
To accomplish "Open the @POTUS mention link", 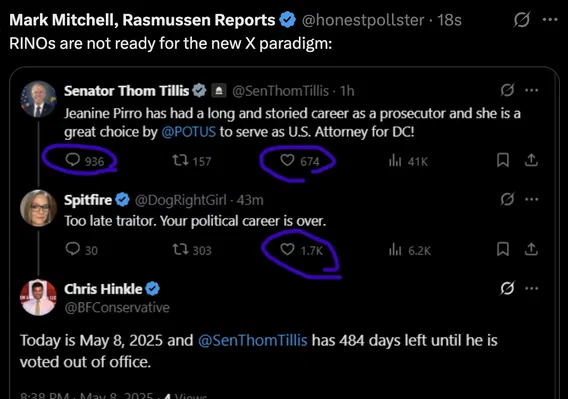I will (188, 132).
